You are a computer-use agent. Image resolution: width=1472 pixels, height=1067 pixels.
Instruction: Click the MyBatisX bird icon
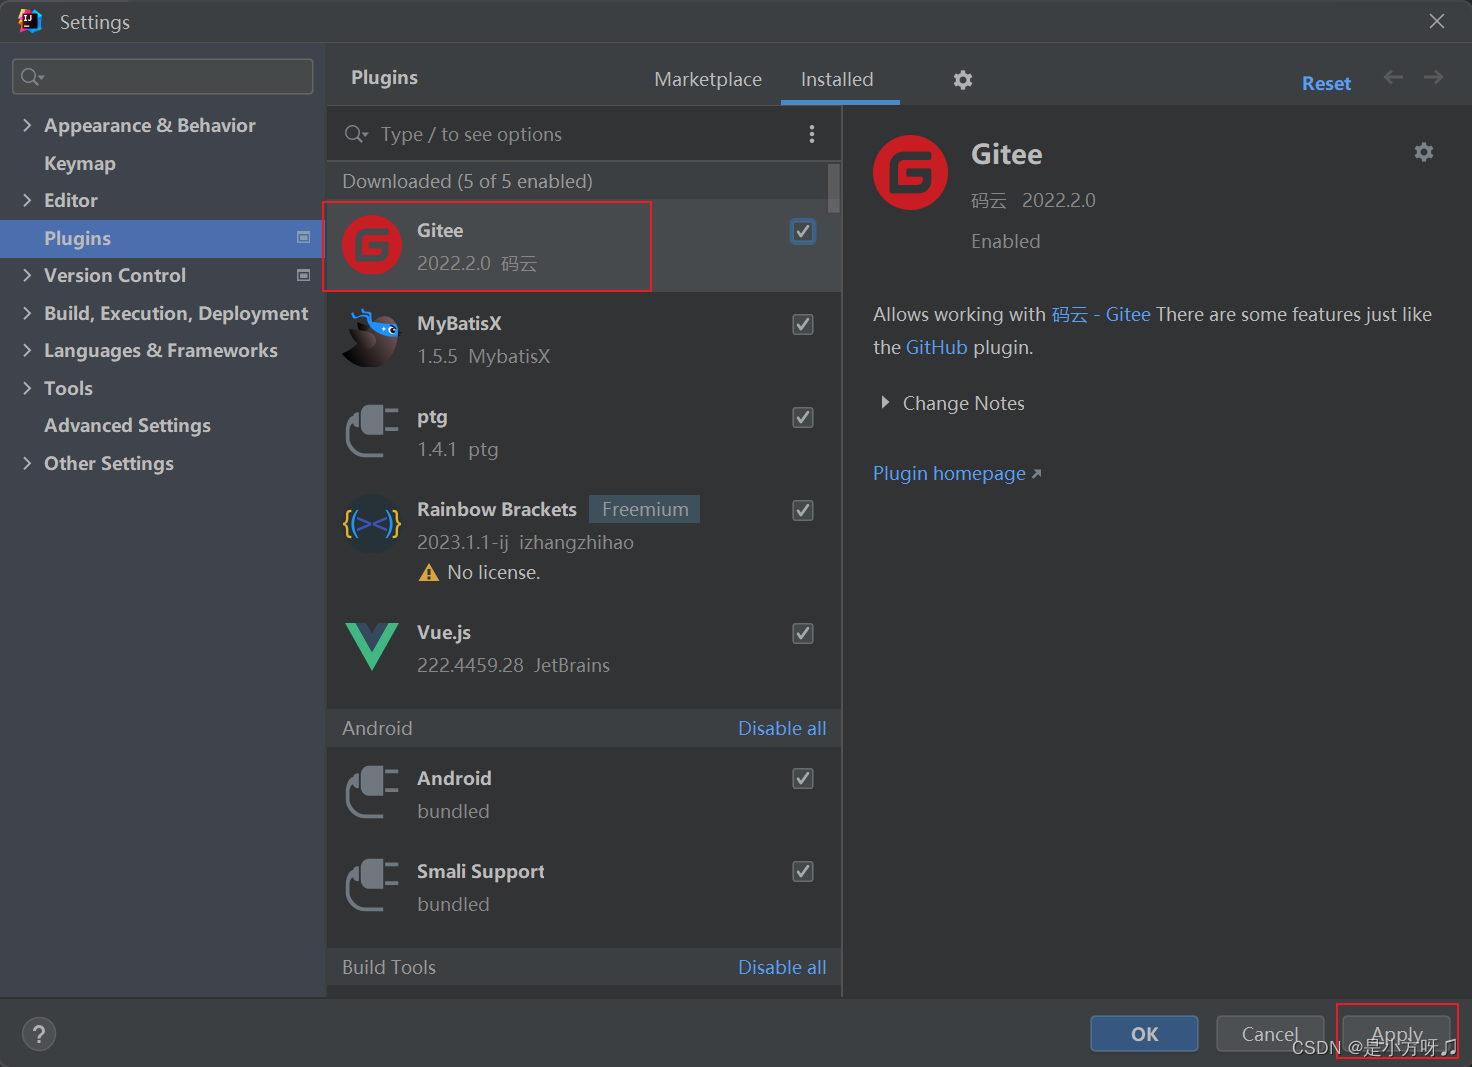[x=372, y=338]
